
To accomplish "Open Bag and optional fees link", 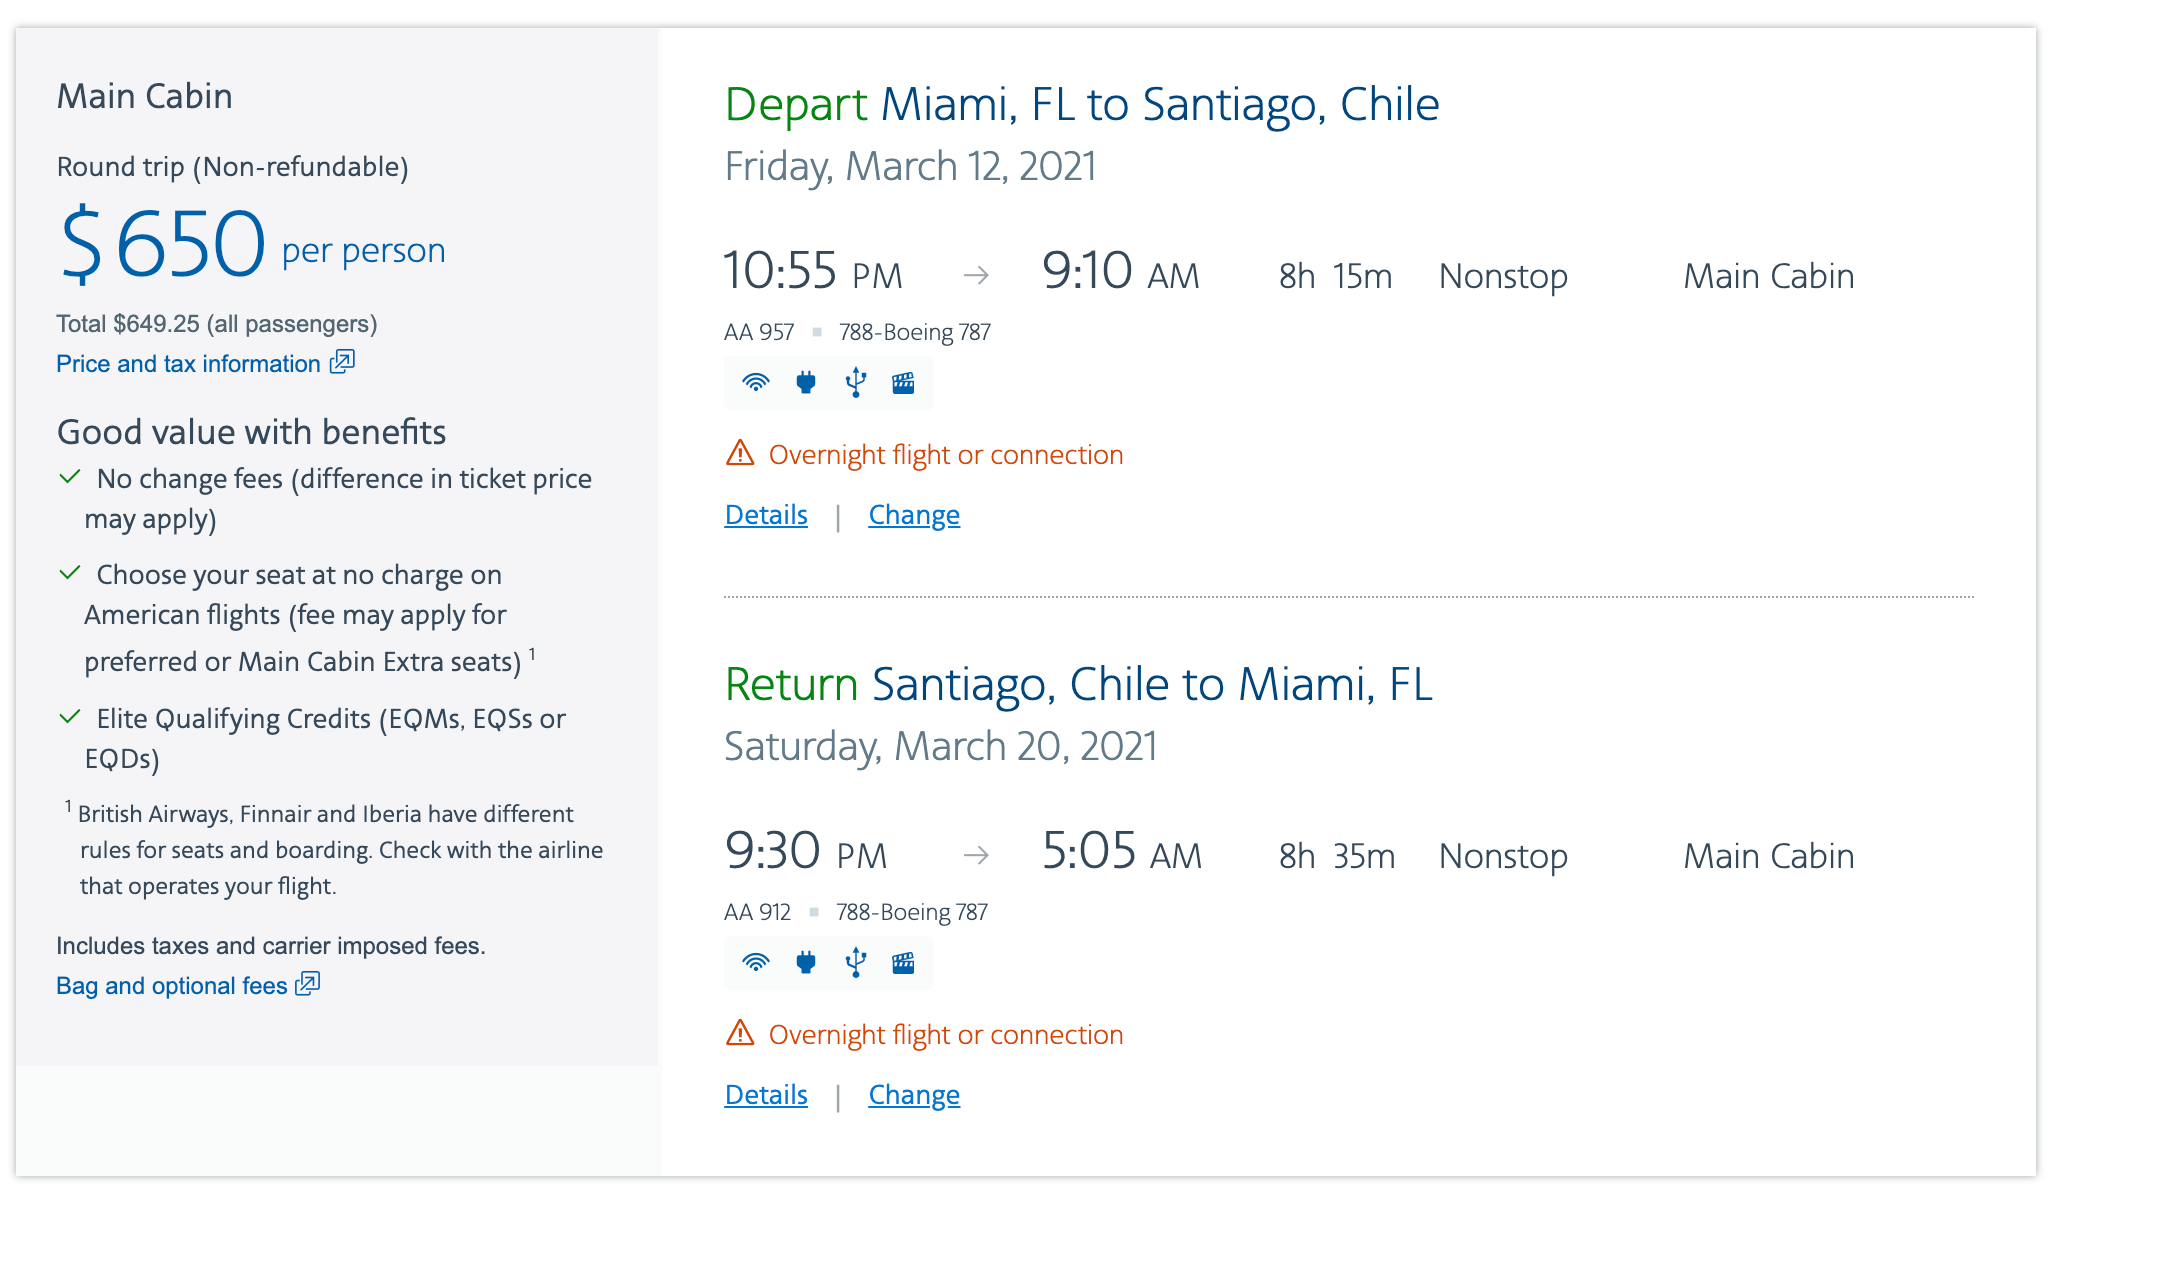I will click(172, 986).
